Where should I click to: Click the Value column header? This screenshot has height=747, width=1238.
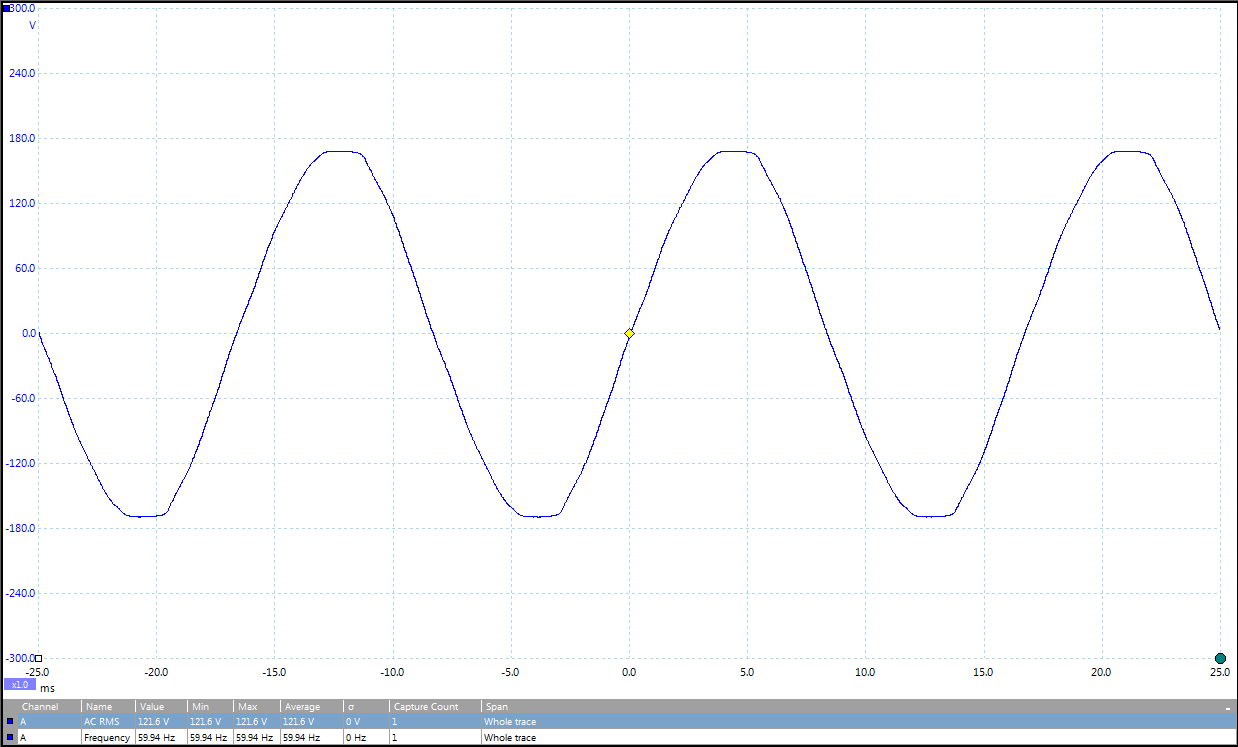pos(151,707)
